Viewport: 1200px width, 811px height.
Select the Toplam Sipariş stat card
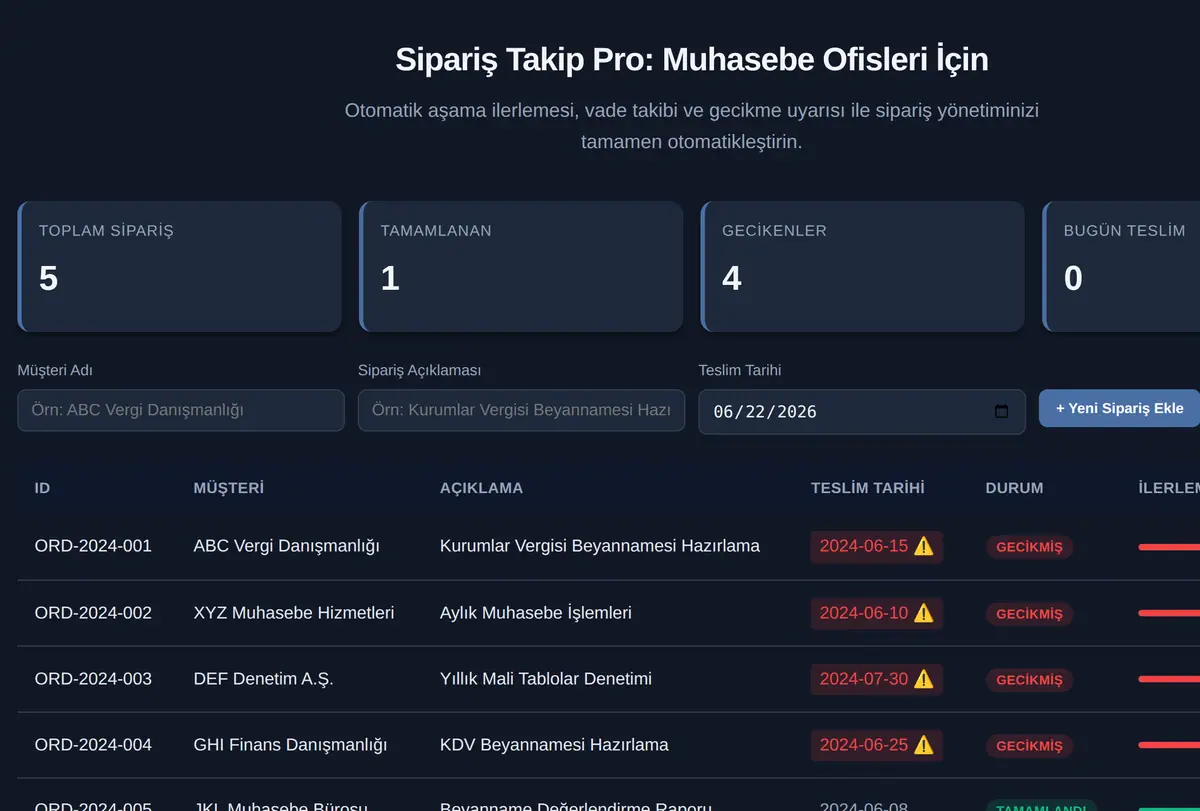tap(180, 266)
